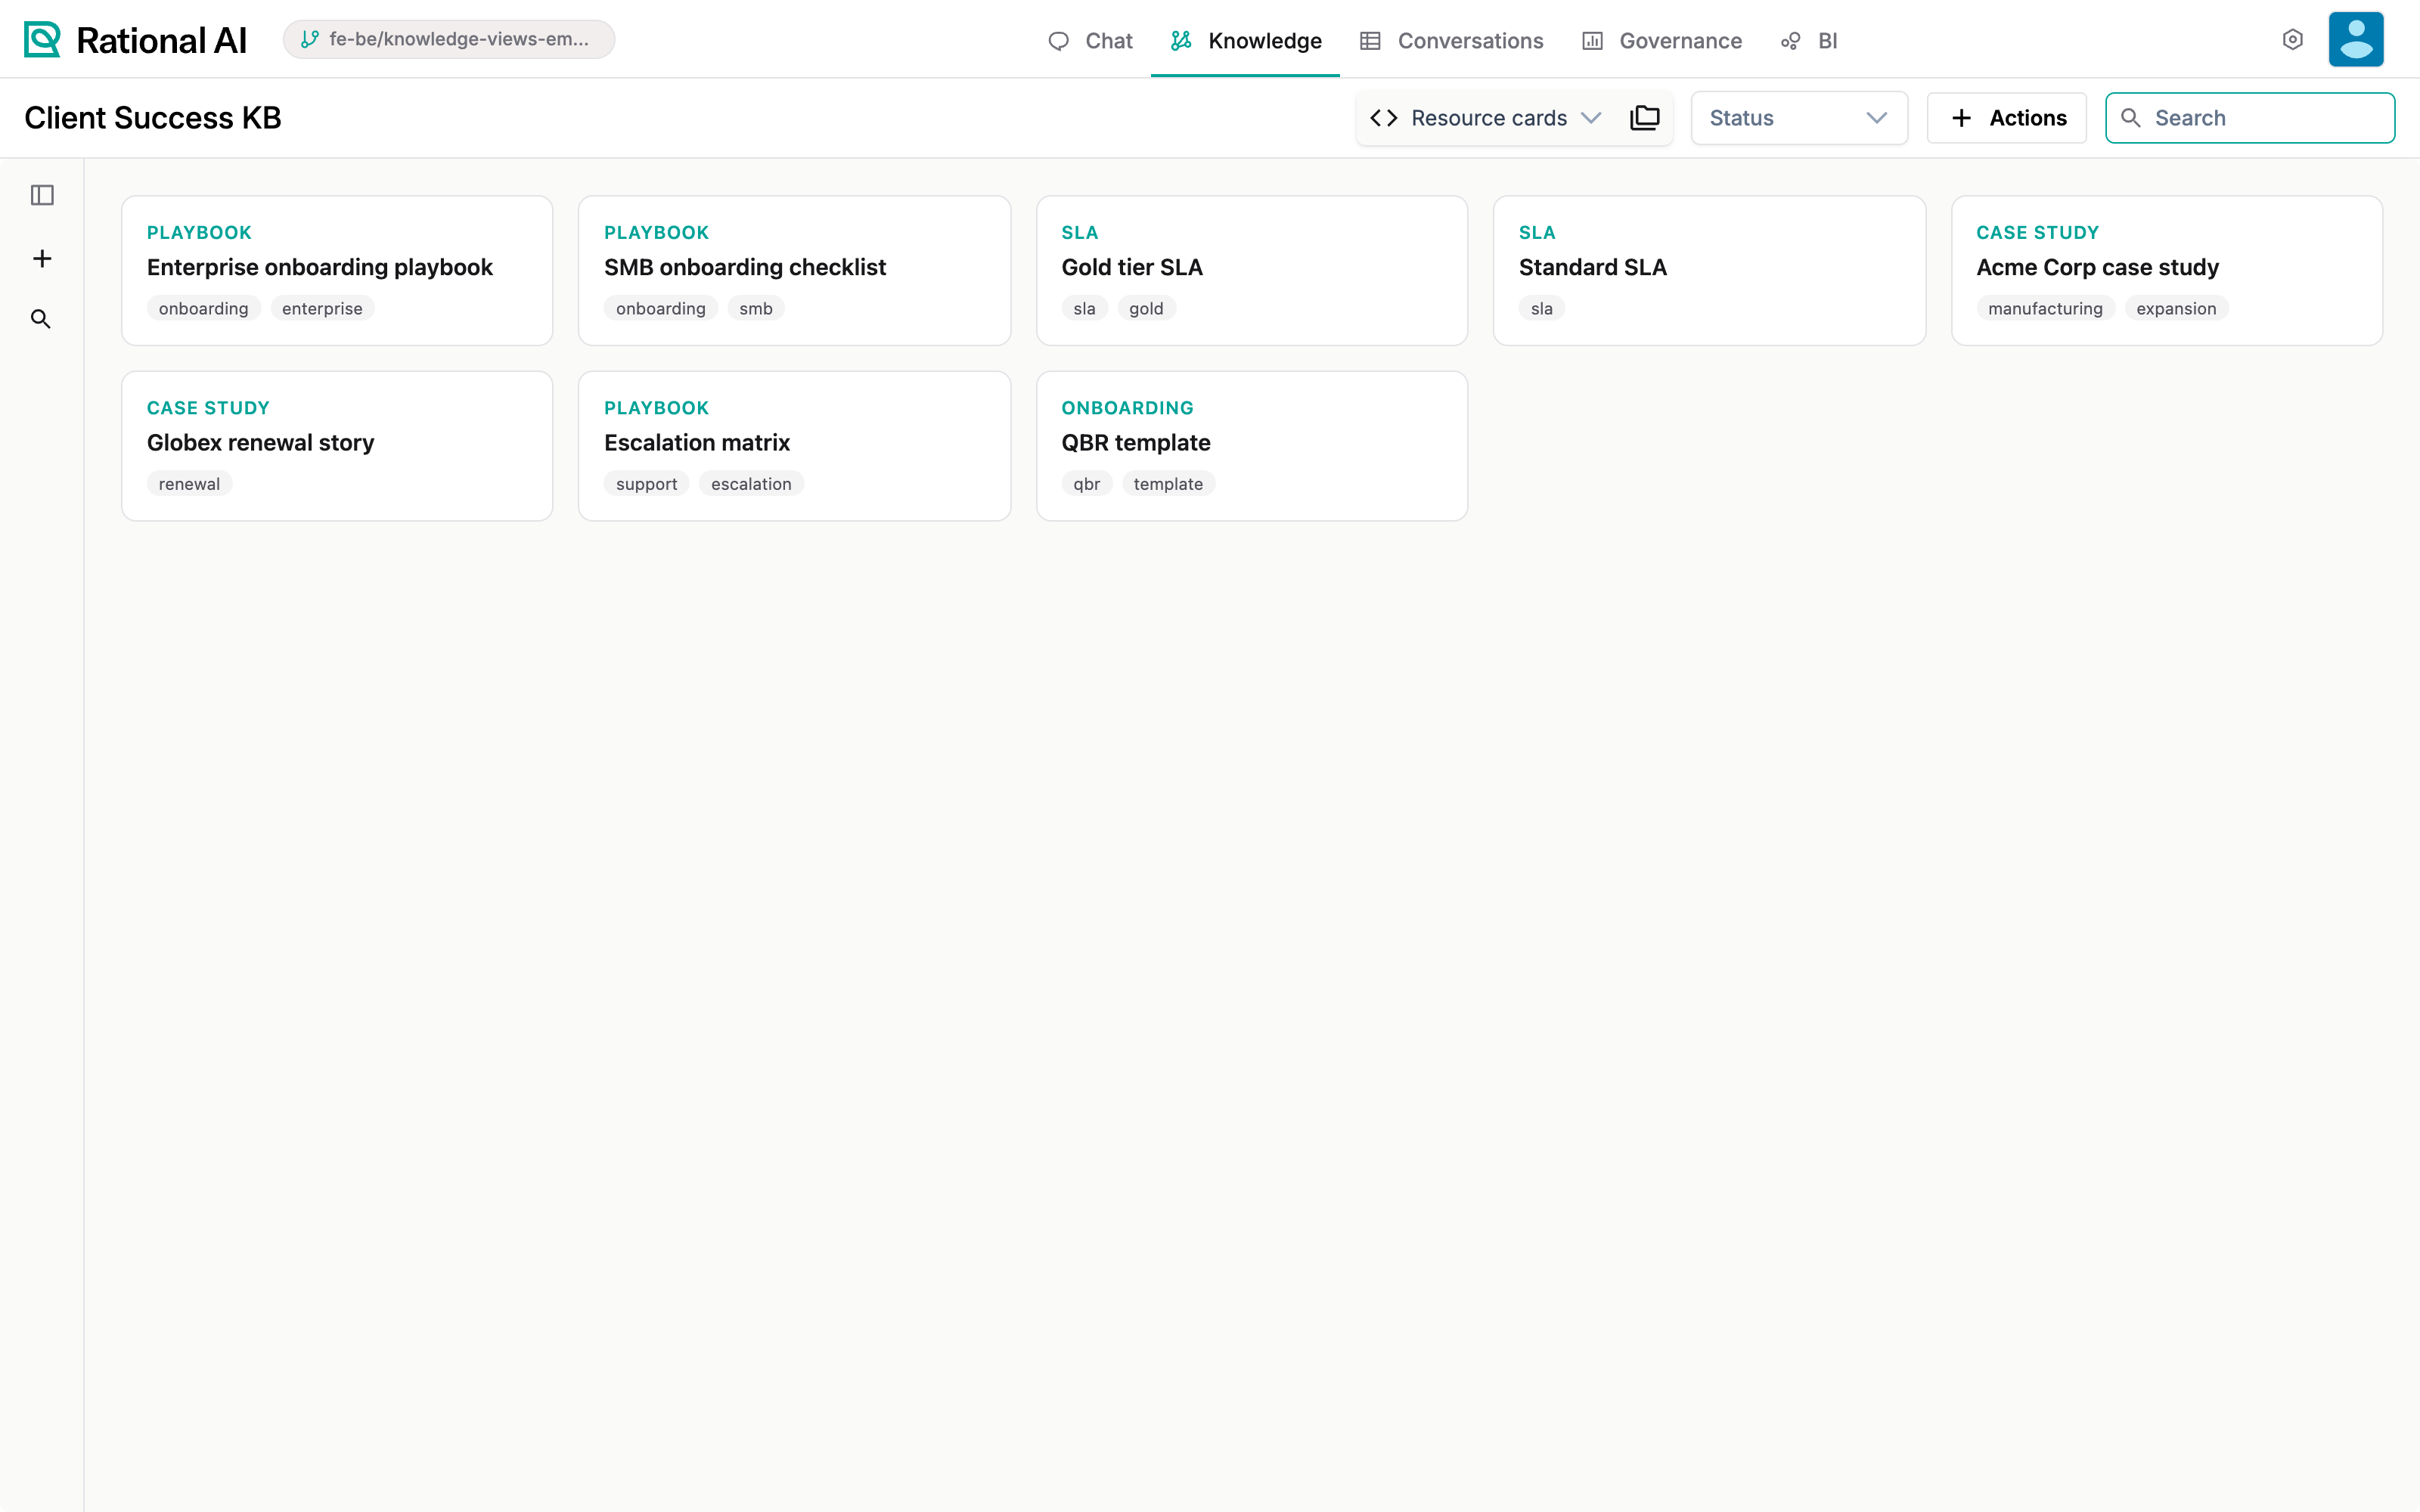Click the Resource cards chevron arrow

tap(1591, 118)
